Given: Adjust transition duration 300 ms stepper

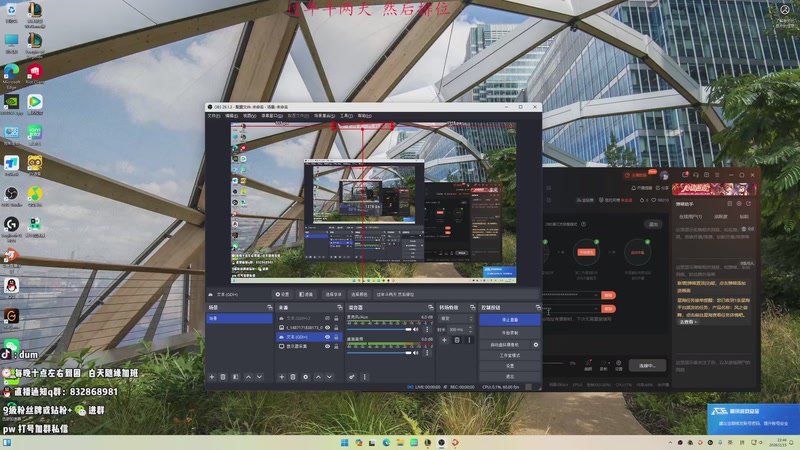Looking at the screenshot, I should 469,328.
